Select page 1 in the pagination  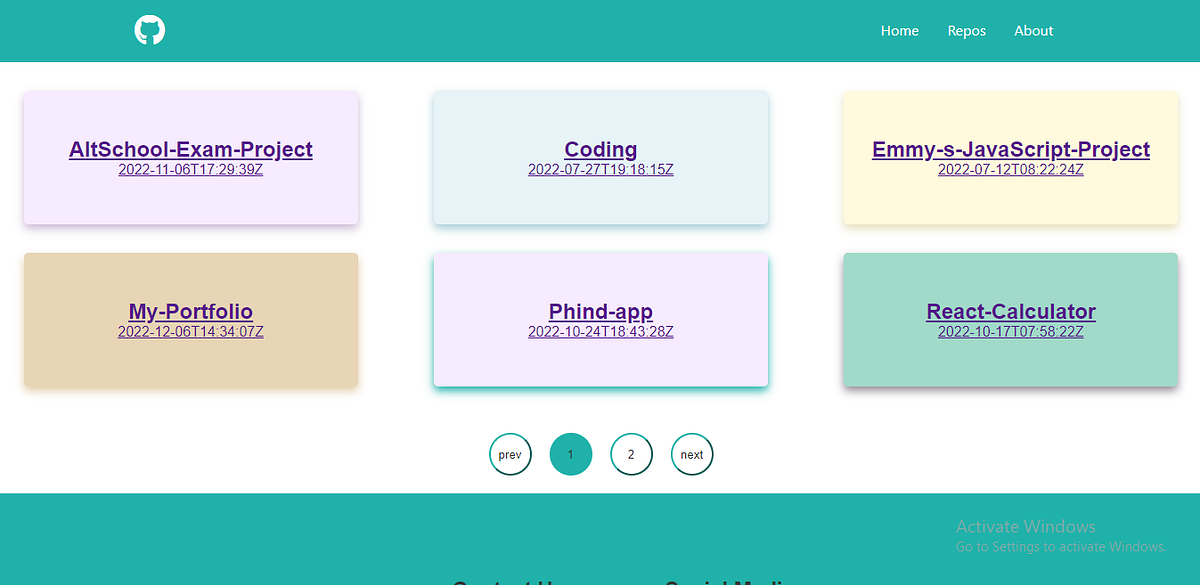click(x=571, y=454)
